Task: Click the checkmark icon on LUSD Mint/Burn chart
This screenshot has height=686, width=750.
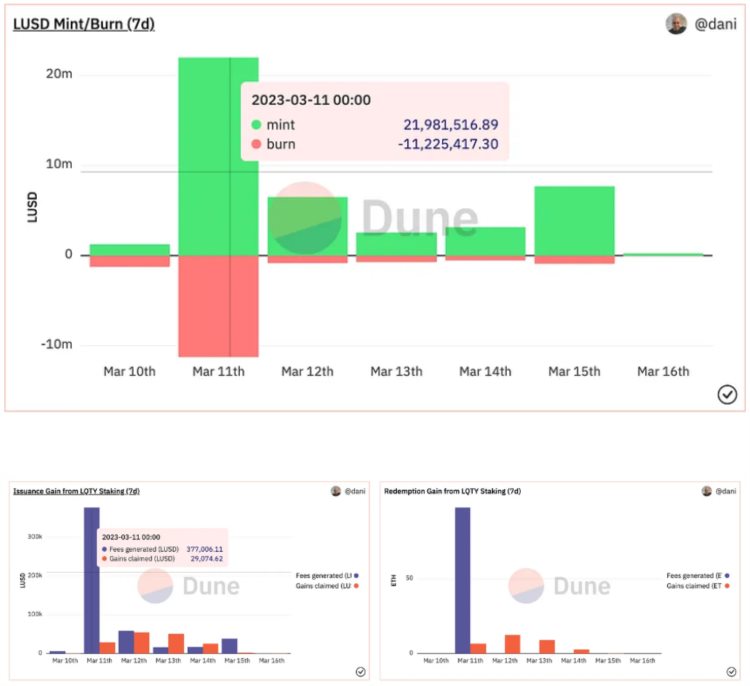Action: pos(727,395)
